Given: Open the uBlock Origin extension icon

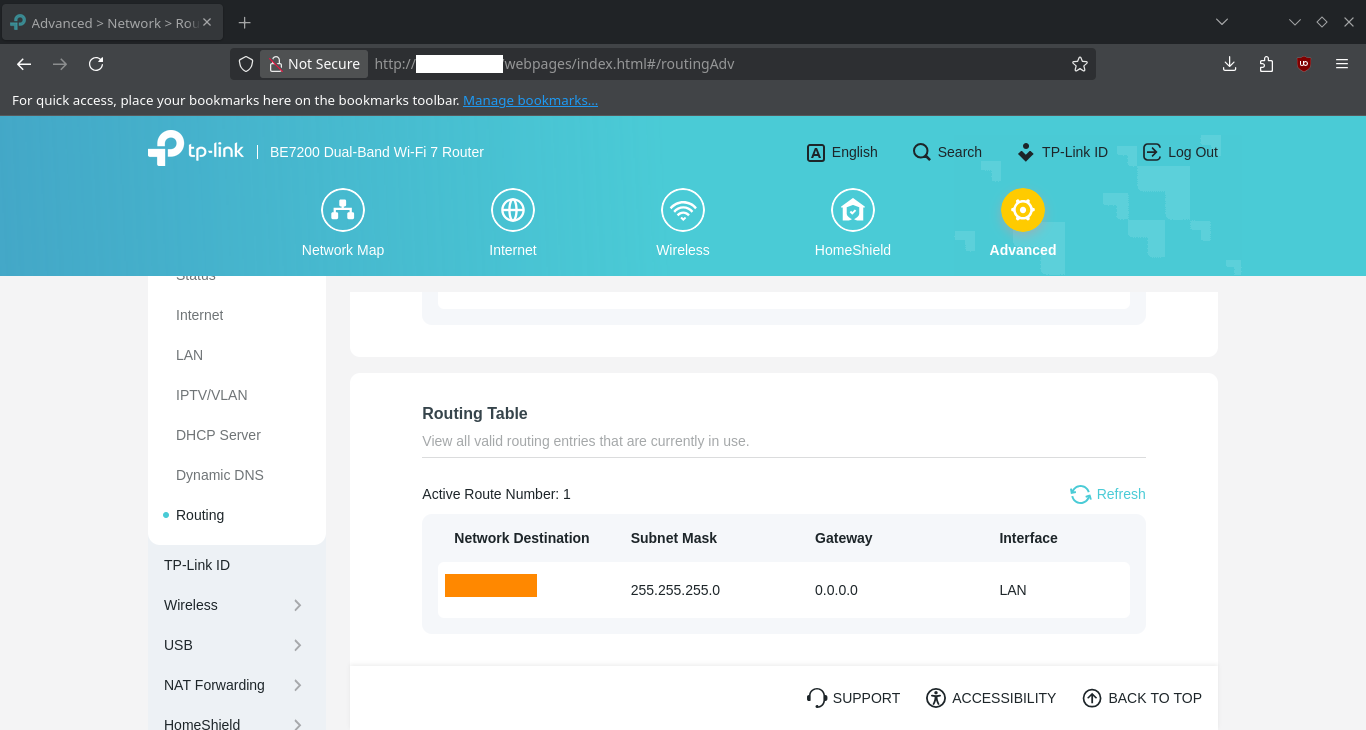Looking at the screenshot, I should point(1303,64).
